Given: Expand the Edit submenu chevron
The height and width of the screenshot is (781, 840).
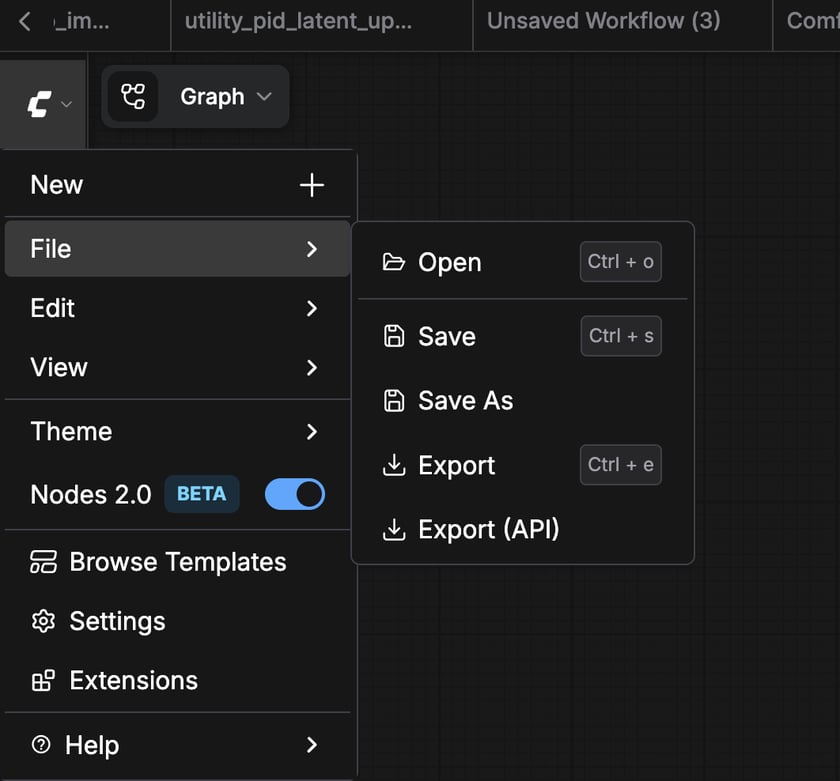Looking at the screenshot, I should pyautogui.click(x=312, y=308).
